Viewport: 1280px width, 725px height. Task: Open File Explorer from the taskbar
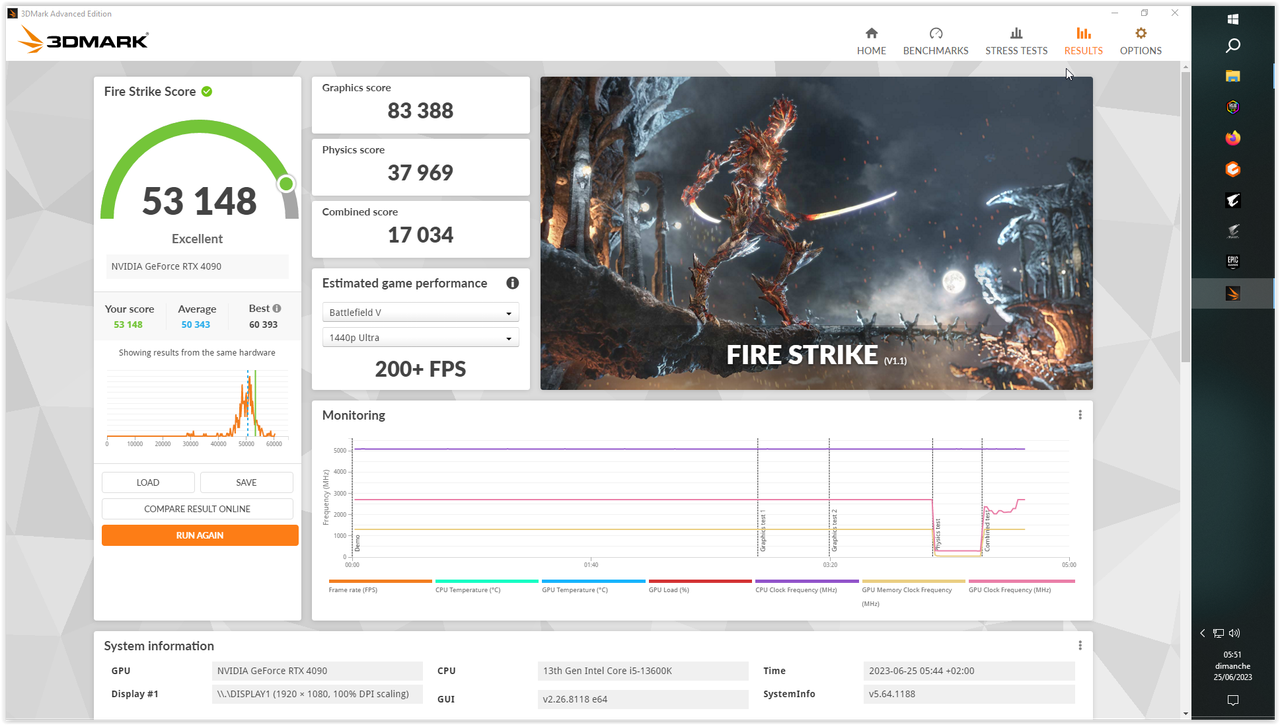[x=1233, y=76]
